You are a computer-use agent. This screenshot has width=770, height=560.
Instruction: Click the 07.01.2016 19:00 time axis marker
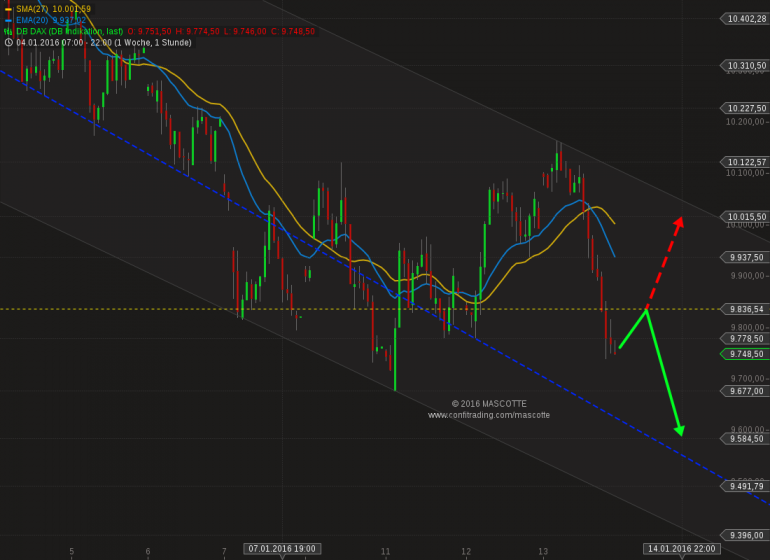[282, 549]
